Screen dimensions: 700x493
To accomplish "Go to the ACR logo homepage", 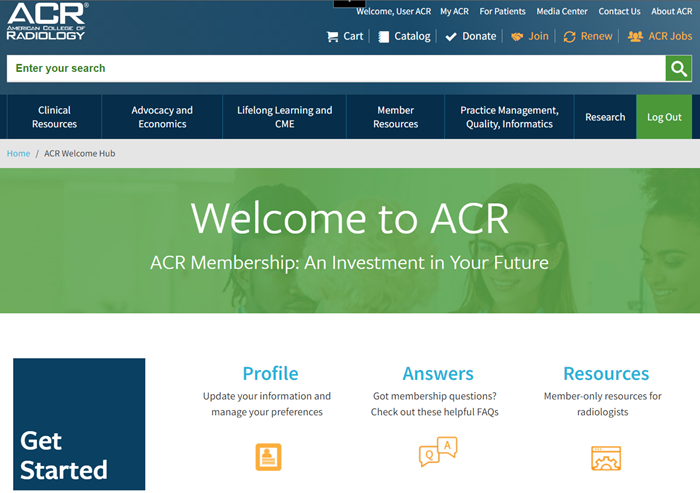I will coord(47,21).
